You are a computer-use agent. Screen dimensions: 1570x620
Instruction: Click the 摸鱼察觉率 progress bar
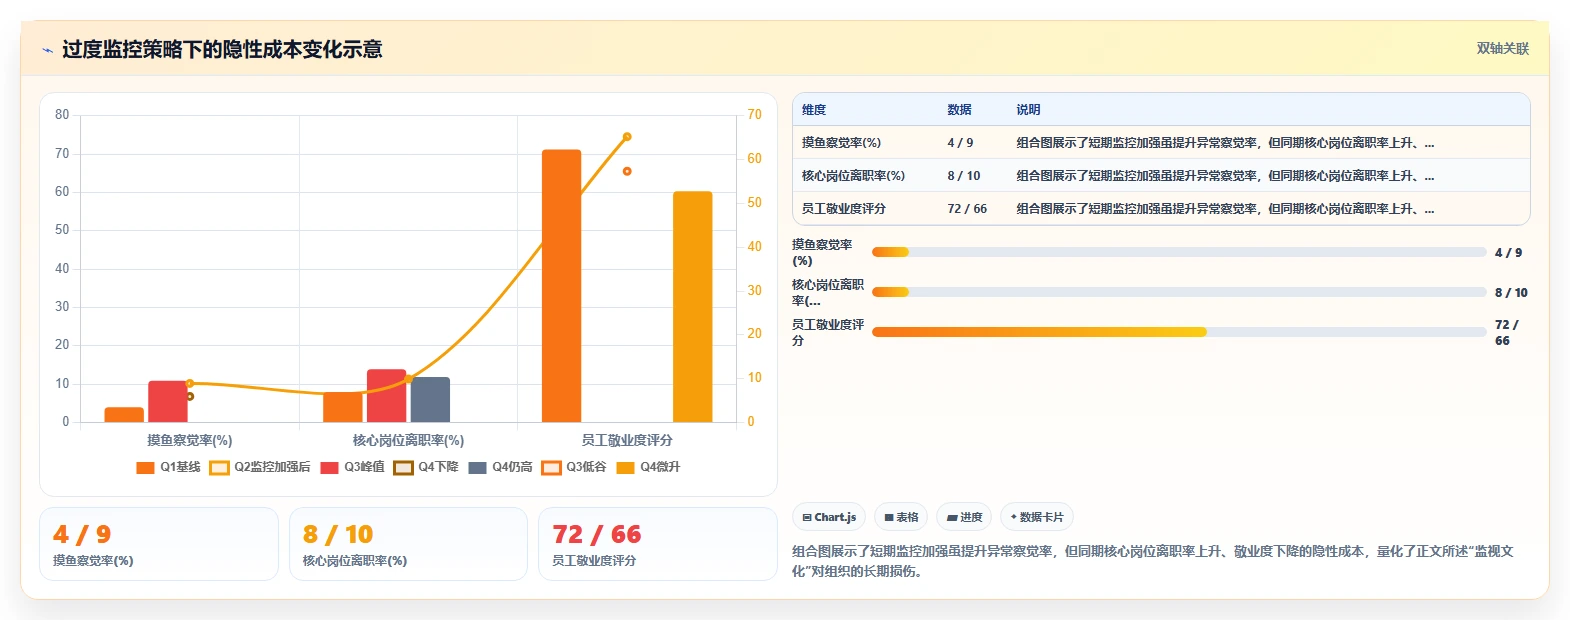[1179, 252]
